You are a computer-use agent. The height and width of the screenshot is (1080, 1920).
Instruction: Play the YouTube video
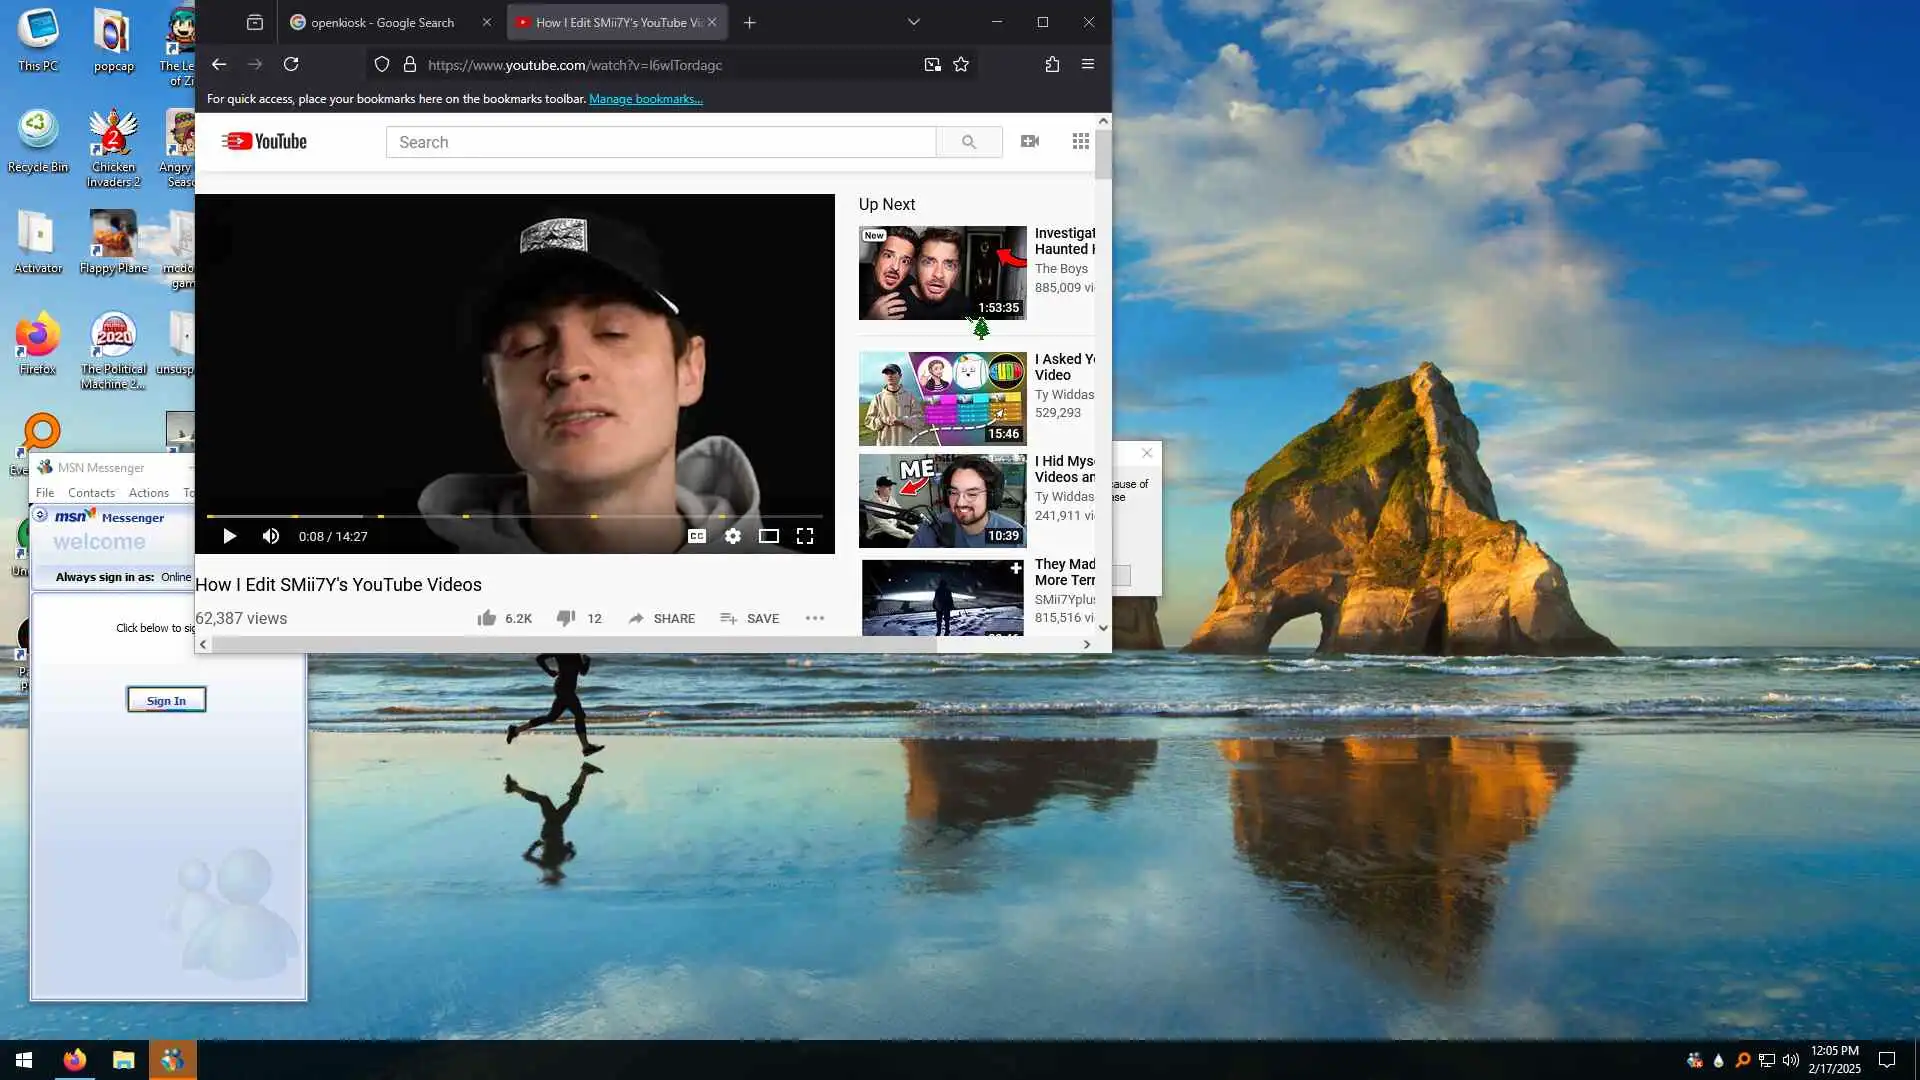229,536
